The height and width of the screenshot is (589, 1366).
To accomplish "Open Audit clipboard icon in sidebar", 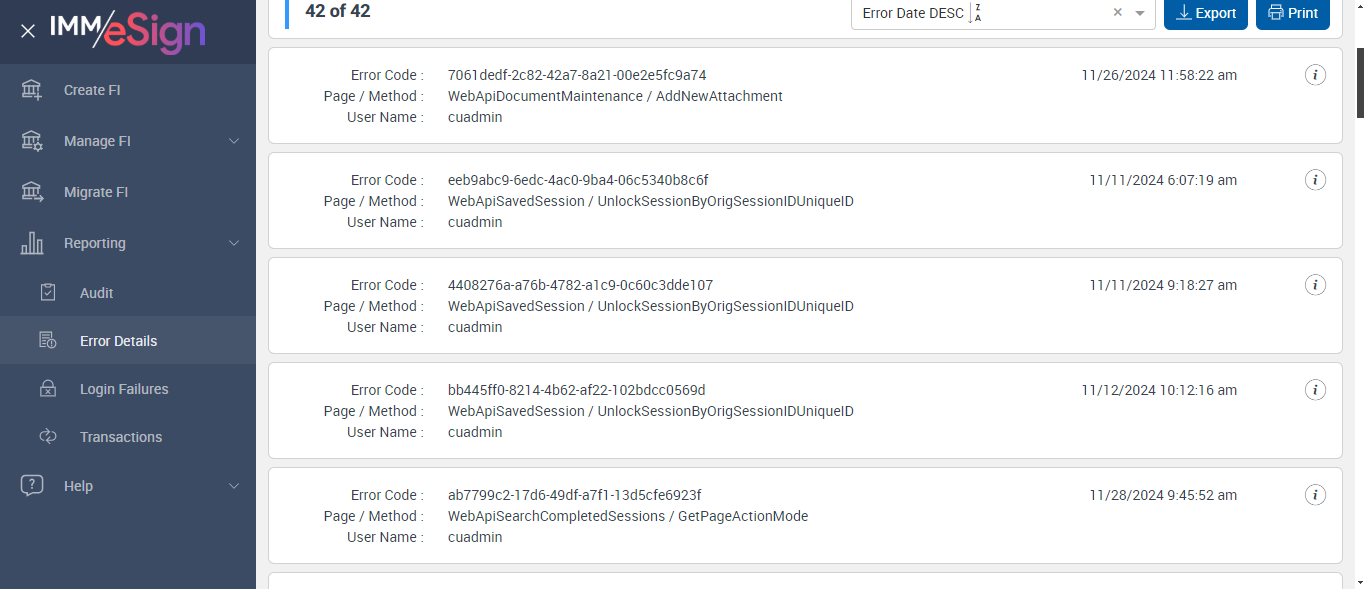I will pos(48,293).
